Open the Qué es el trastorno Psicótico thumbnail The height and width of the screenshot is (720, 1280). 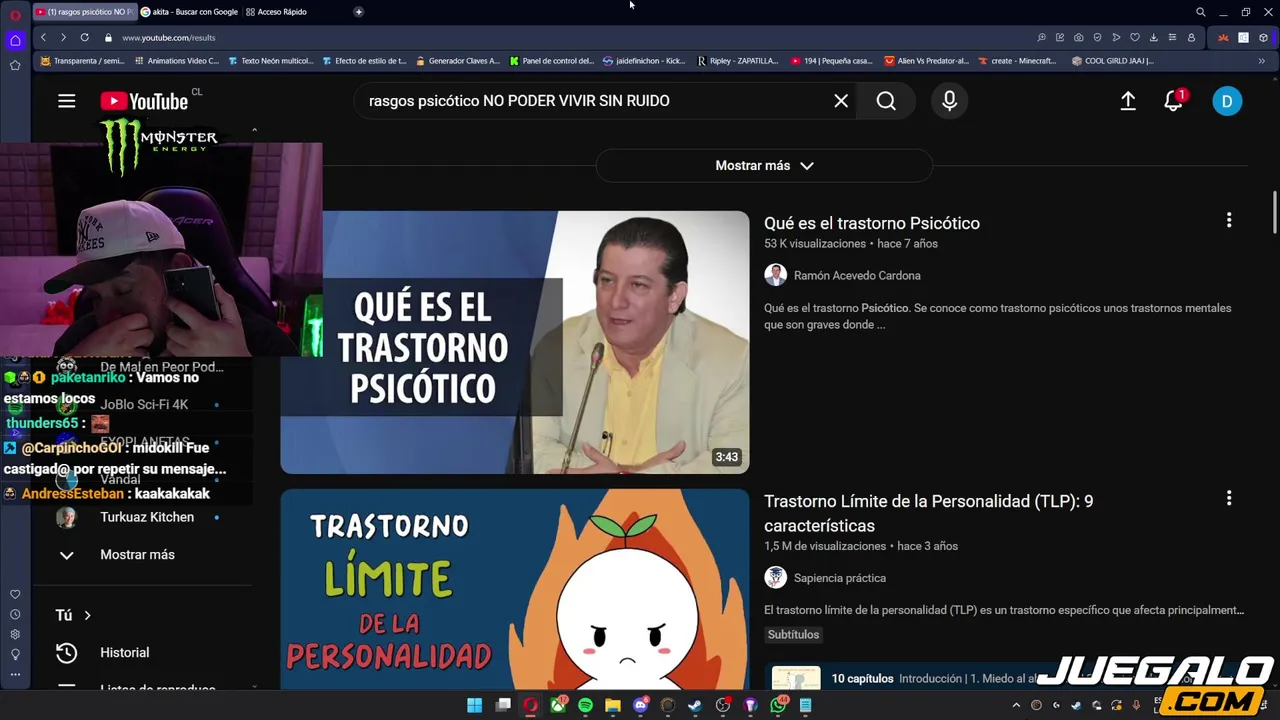(515, 342)
